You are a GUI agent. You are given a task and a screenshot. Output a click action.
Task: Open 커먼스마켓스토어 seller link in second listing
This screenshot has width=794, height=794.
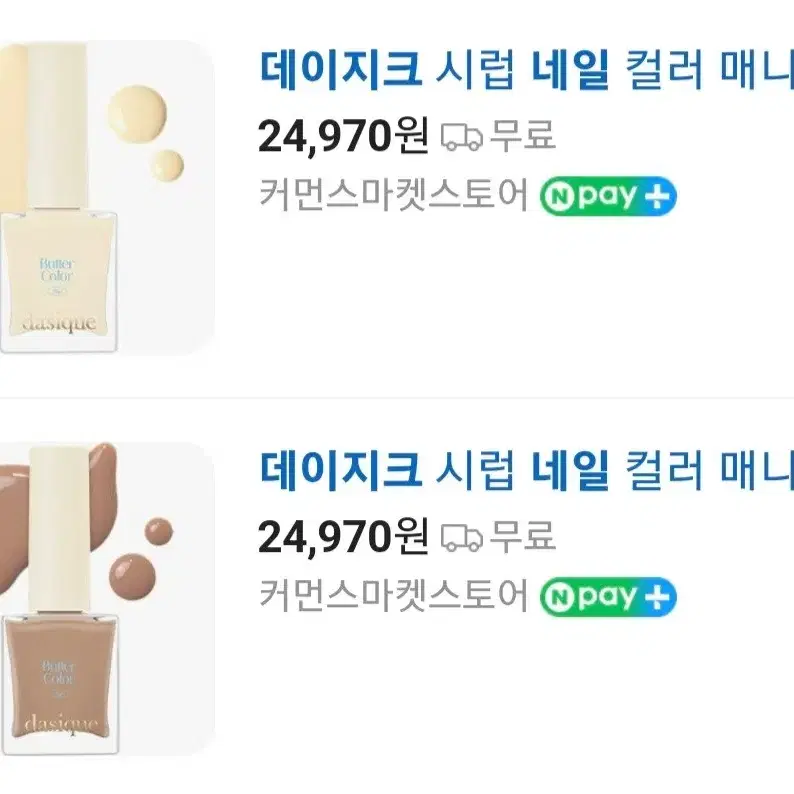coord(394,596)
